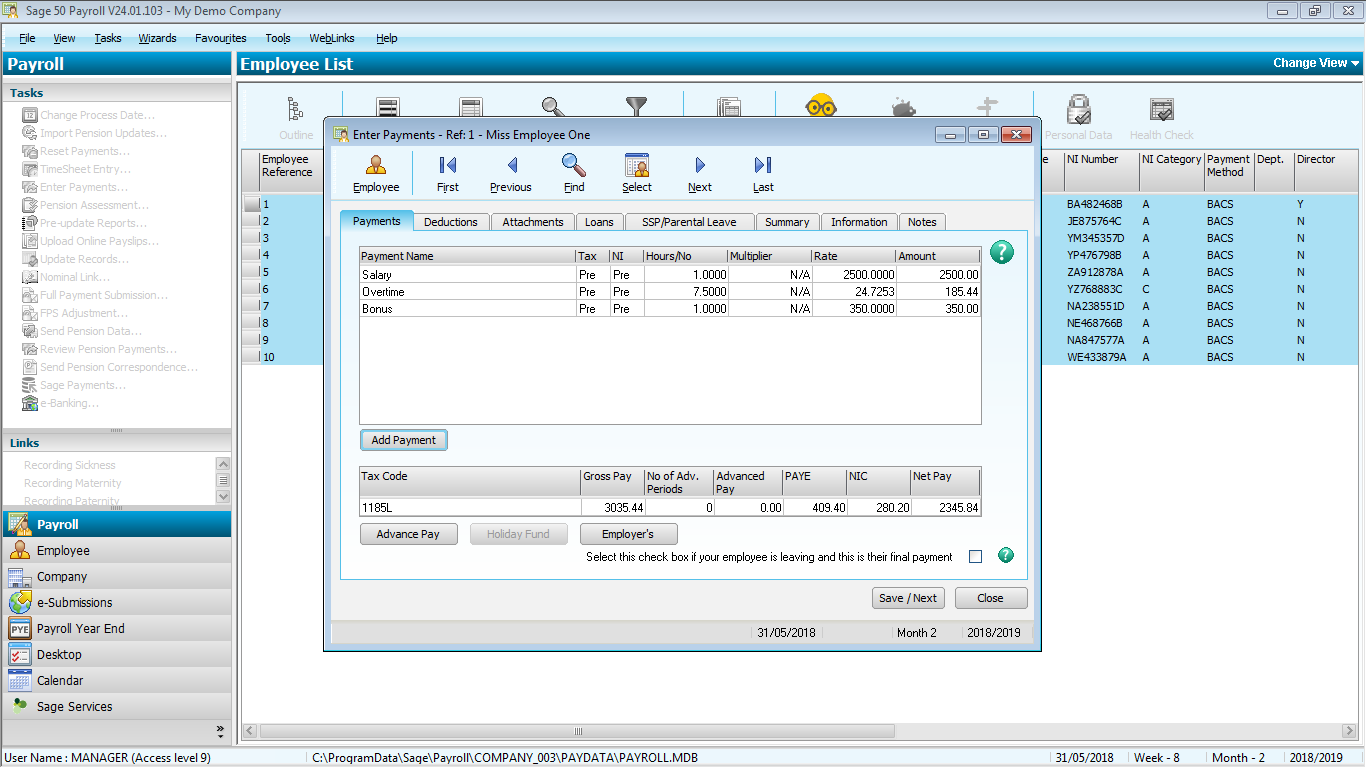Click the Add Payment button
The width and height of the screenshot is (1366, 768).
(403, 440)
